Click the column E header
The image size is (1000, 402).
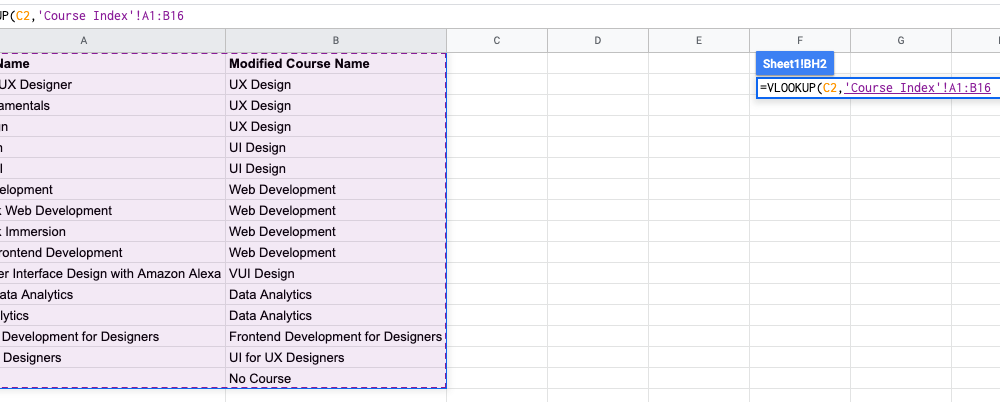coord(698,40)
